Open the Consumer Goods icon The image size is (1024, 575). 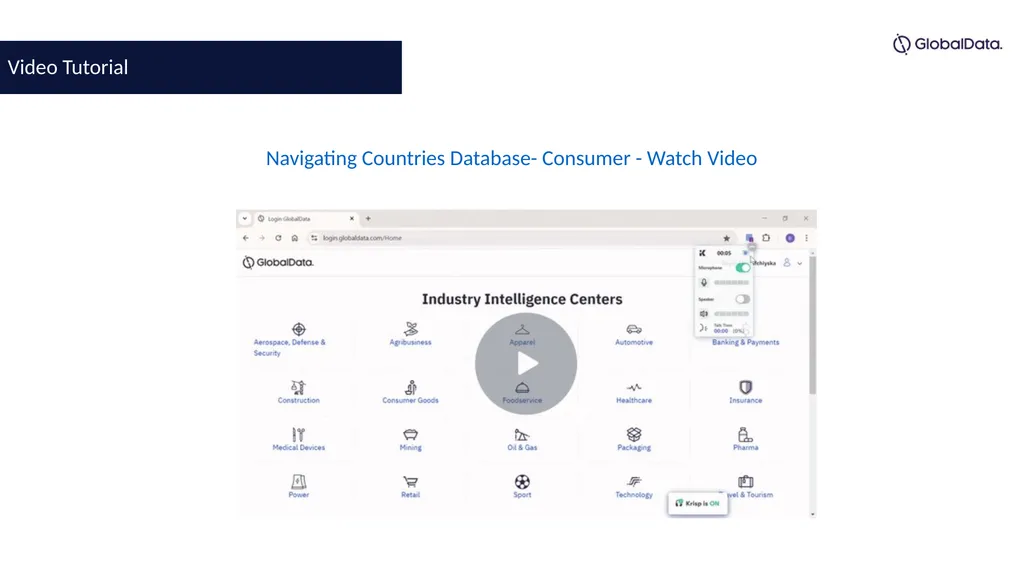pos(411,387)
